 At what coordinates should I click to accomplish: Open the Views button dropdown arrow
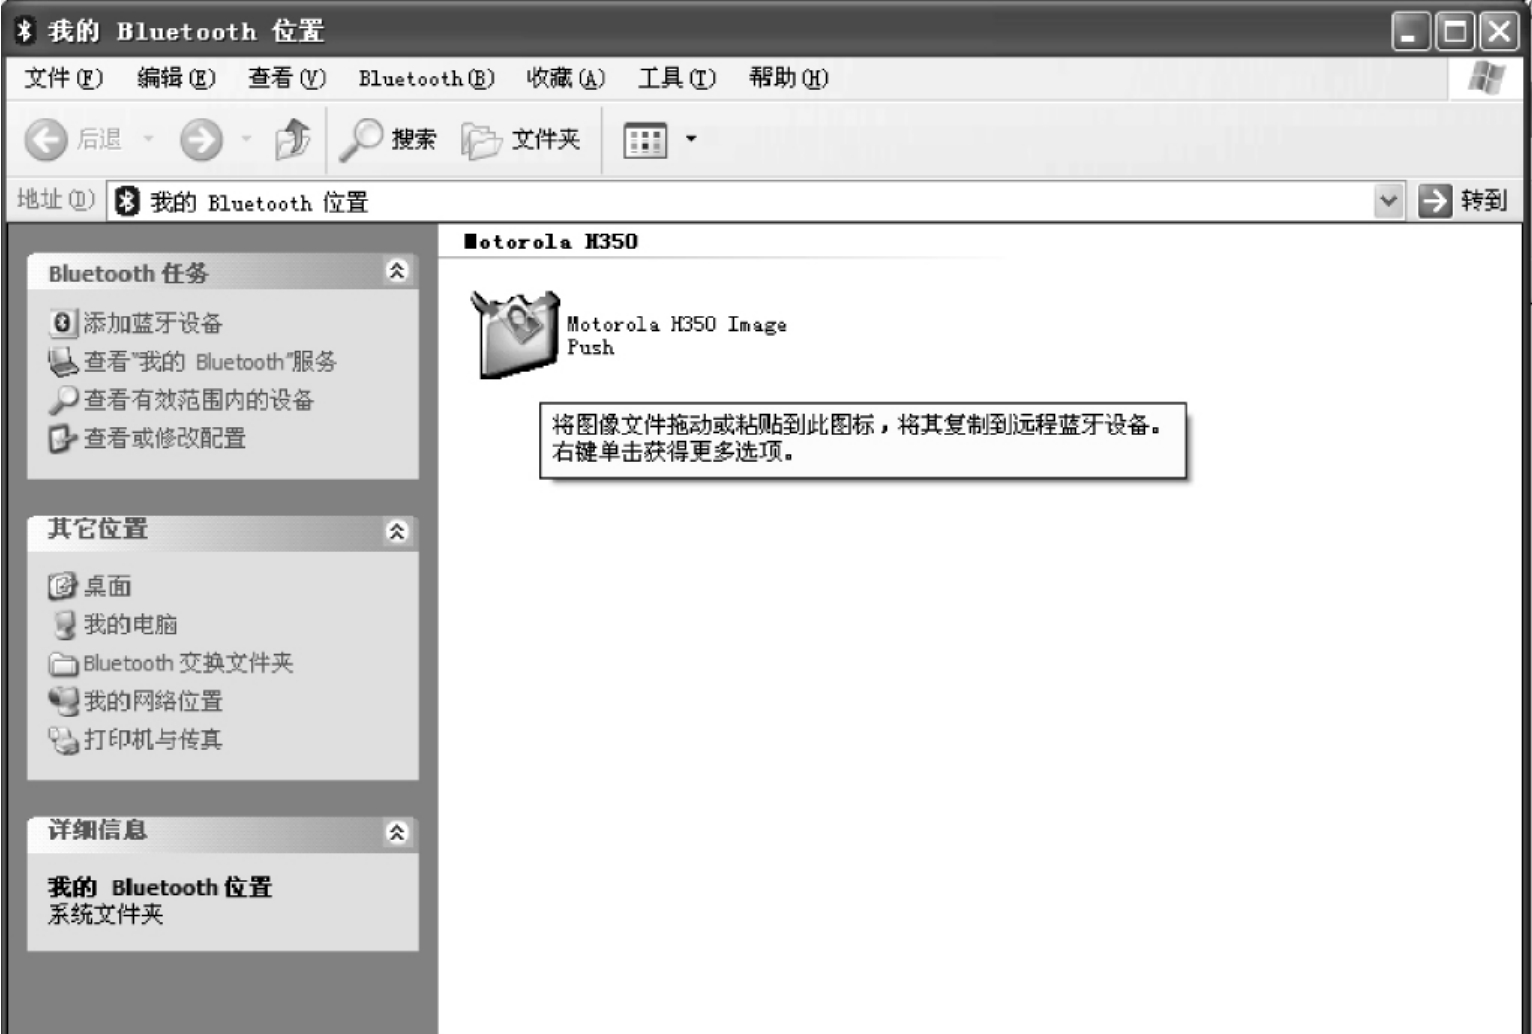click(691, 139)
